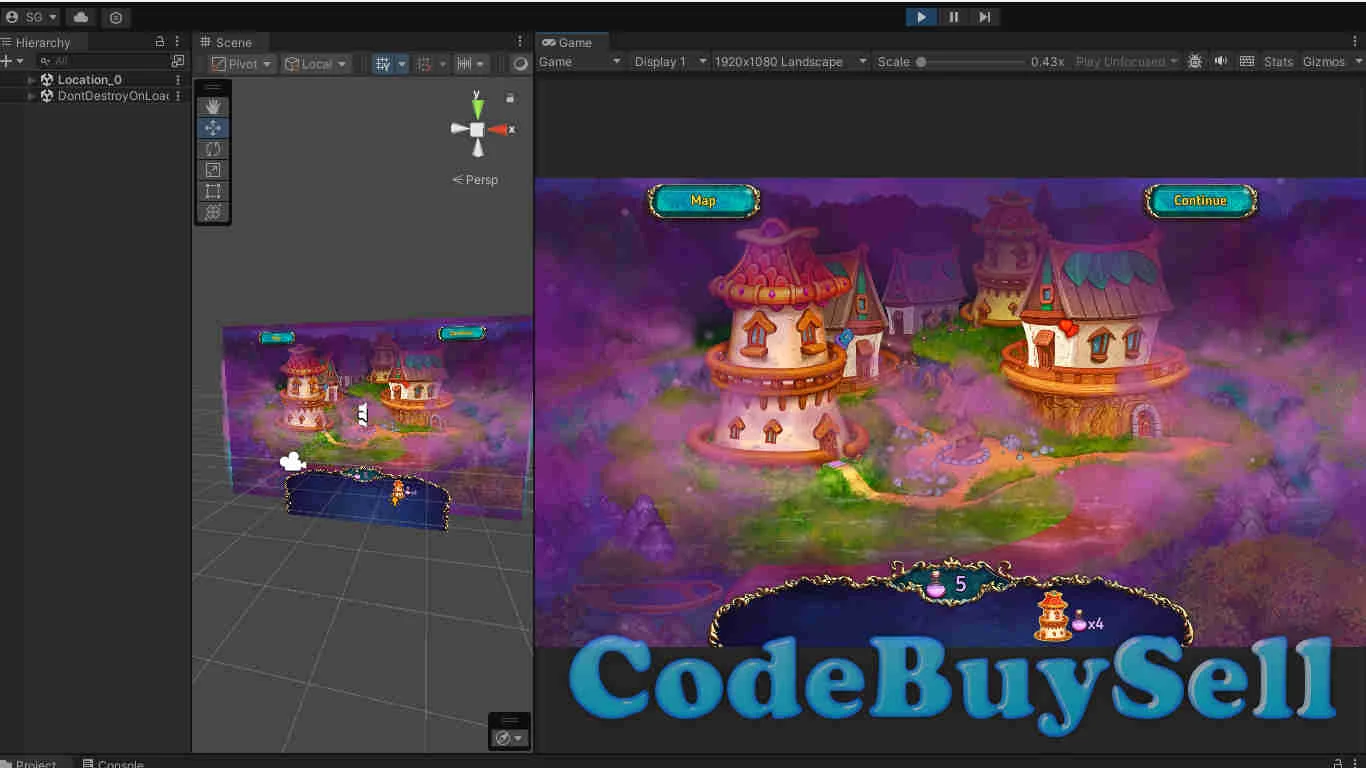Image resolution: width=1366 pixels, height=768 pixels.
Task: Click the tools overlay drag handle
Action: [x=212, y=87]
